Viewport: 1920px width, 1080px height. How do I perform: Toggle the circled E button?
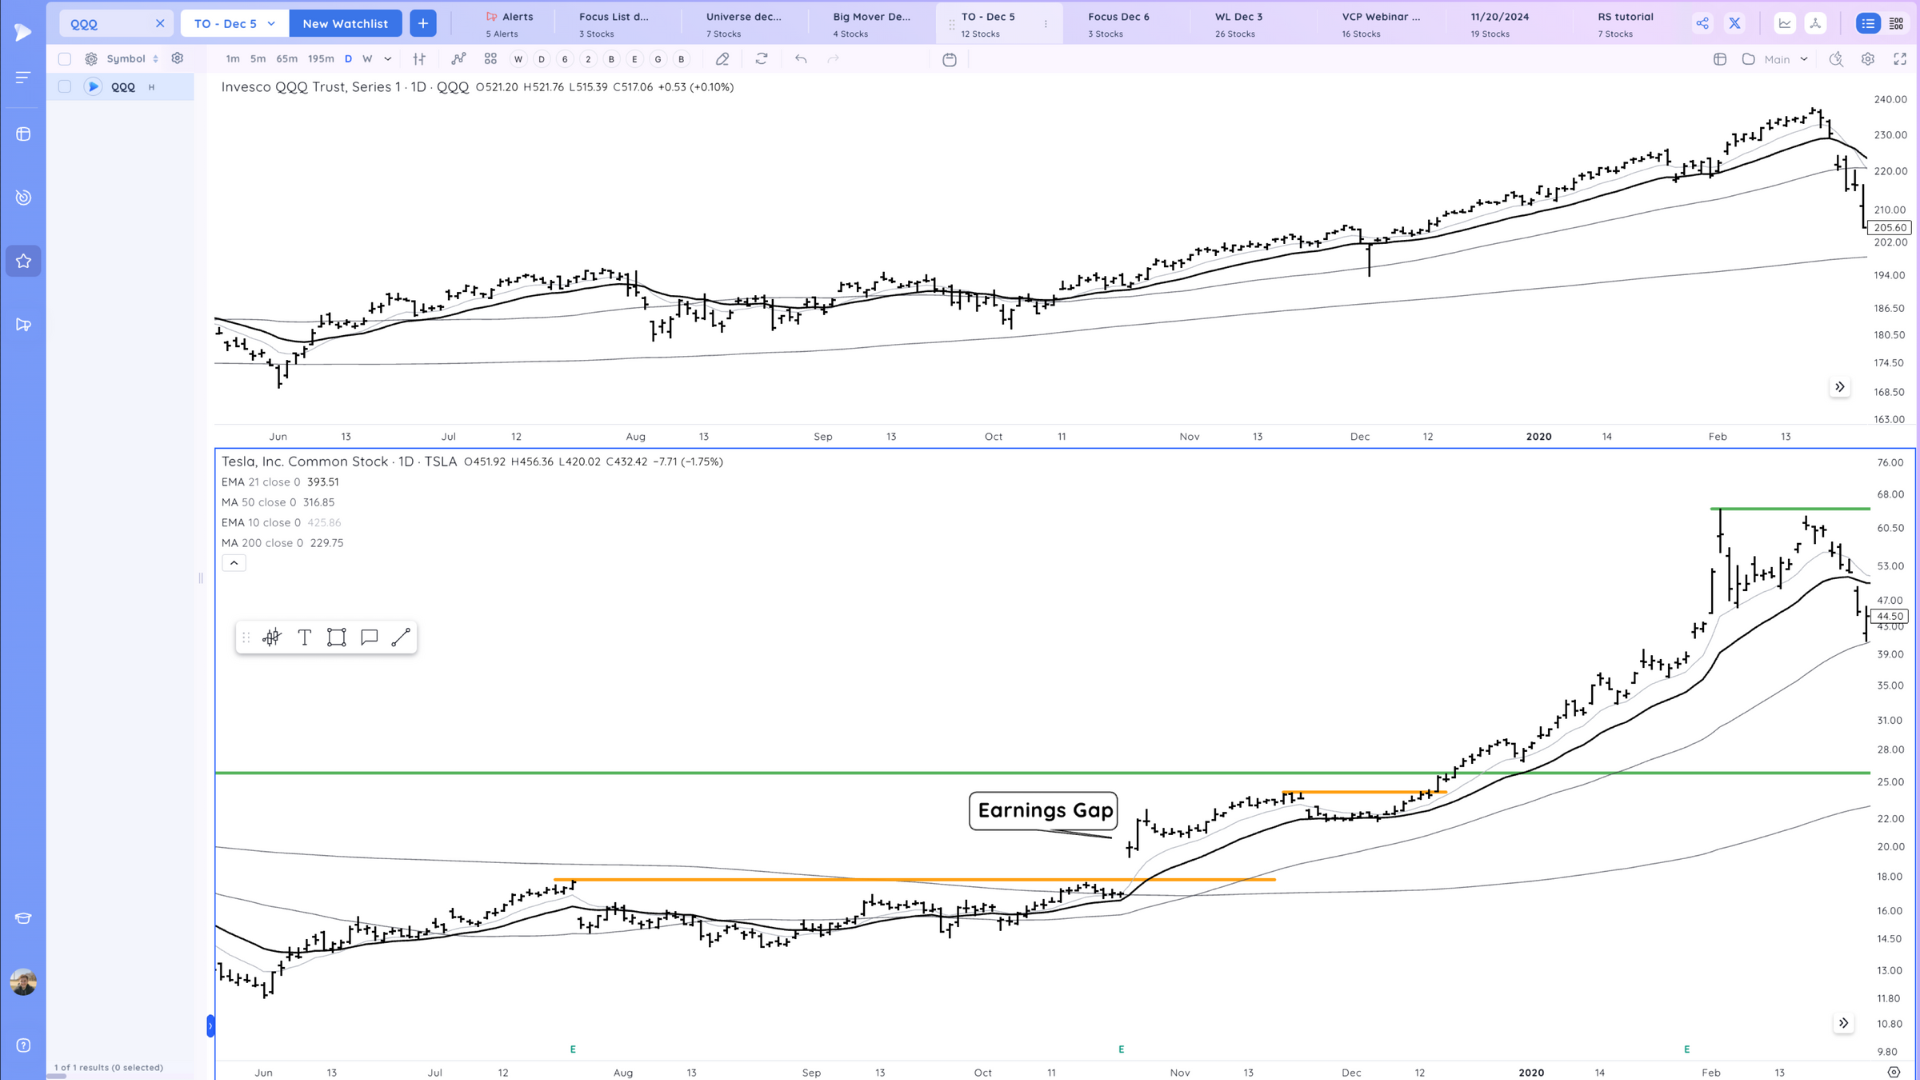(634, 59)
